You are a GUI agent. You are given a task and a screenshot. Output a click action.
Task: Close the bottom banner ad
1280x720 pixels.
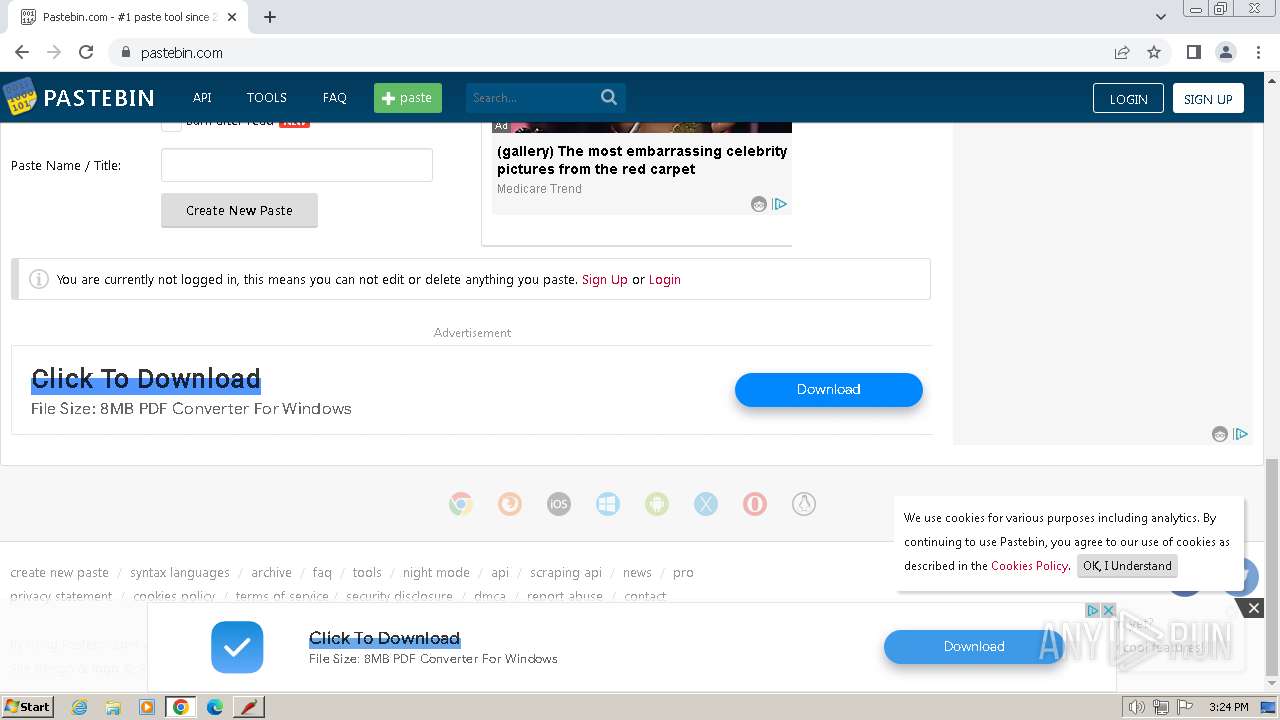click(x=1253, y=607)
